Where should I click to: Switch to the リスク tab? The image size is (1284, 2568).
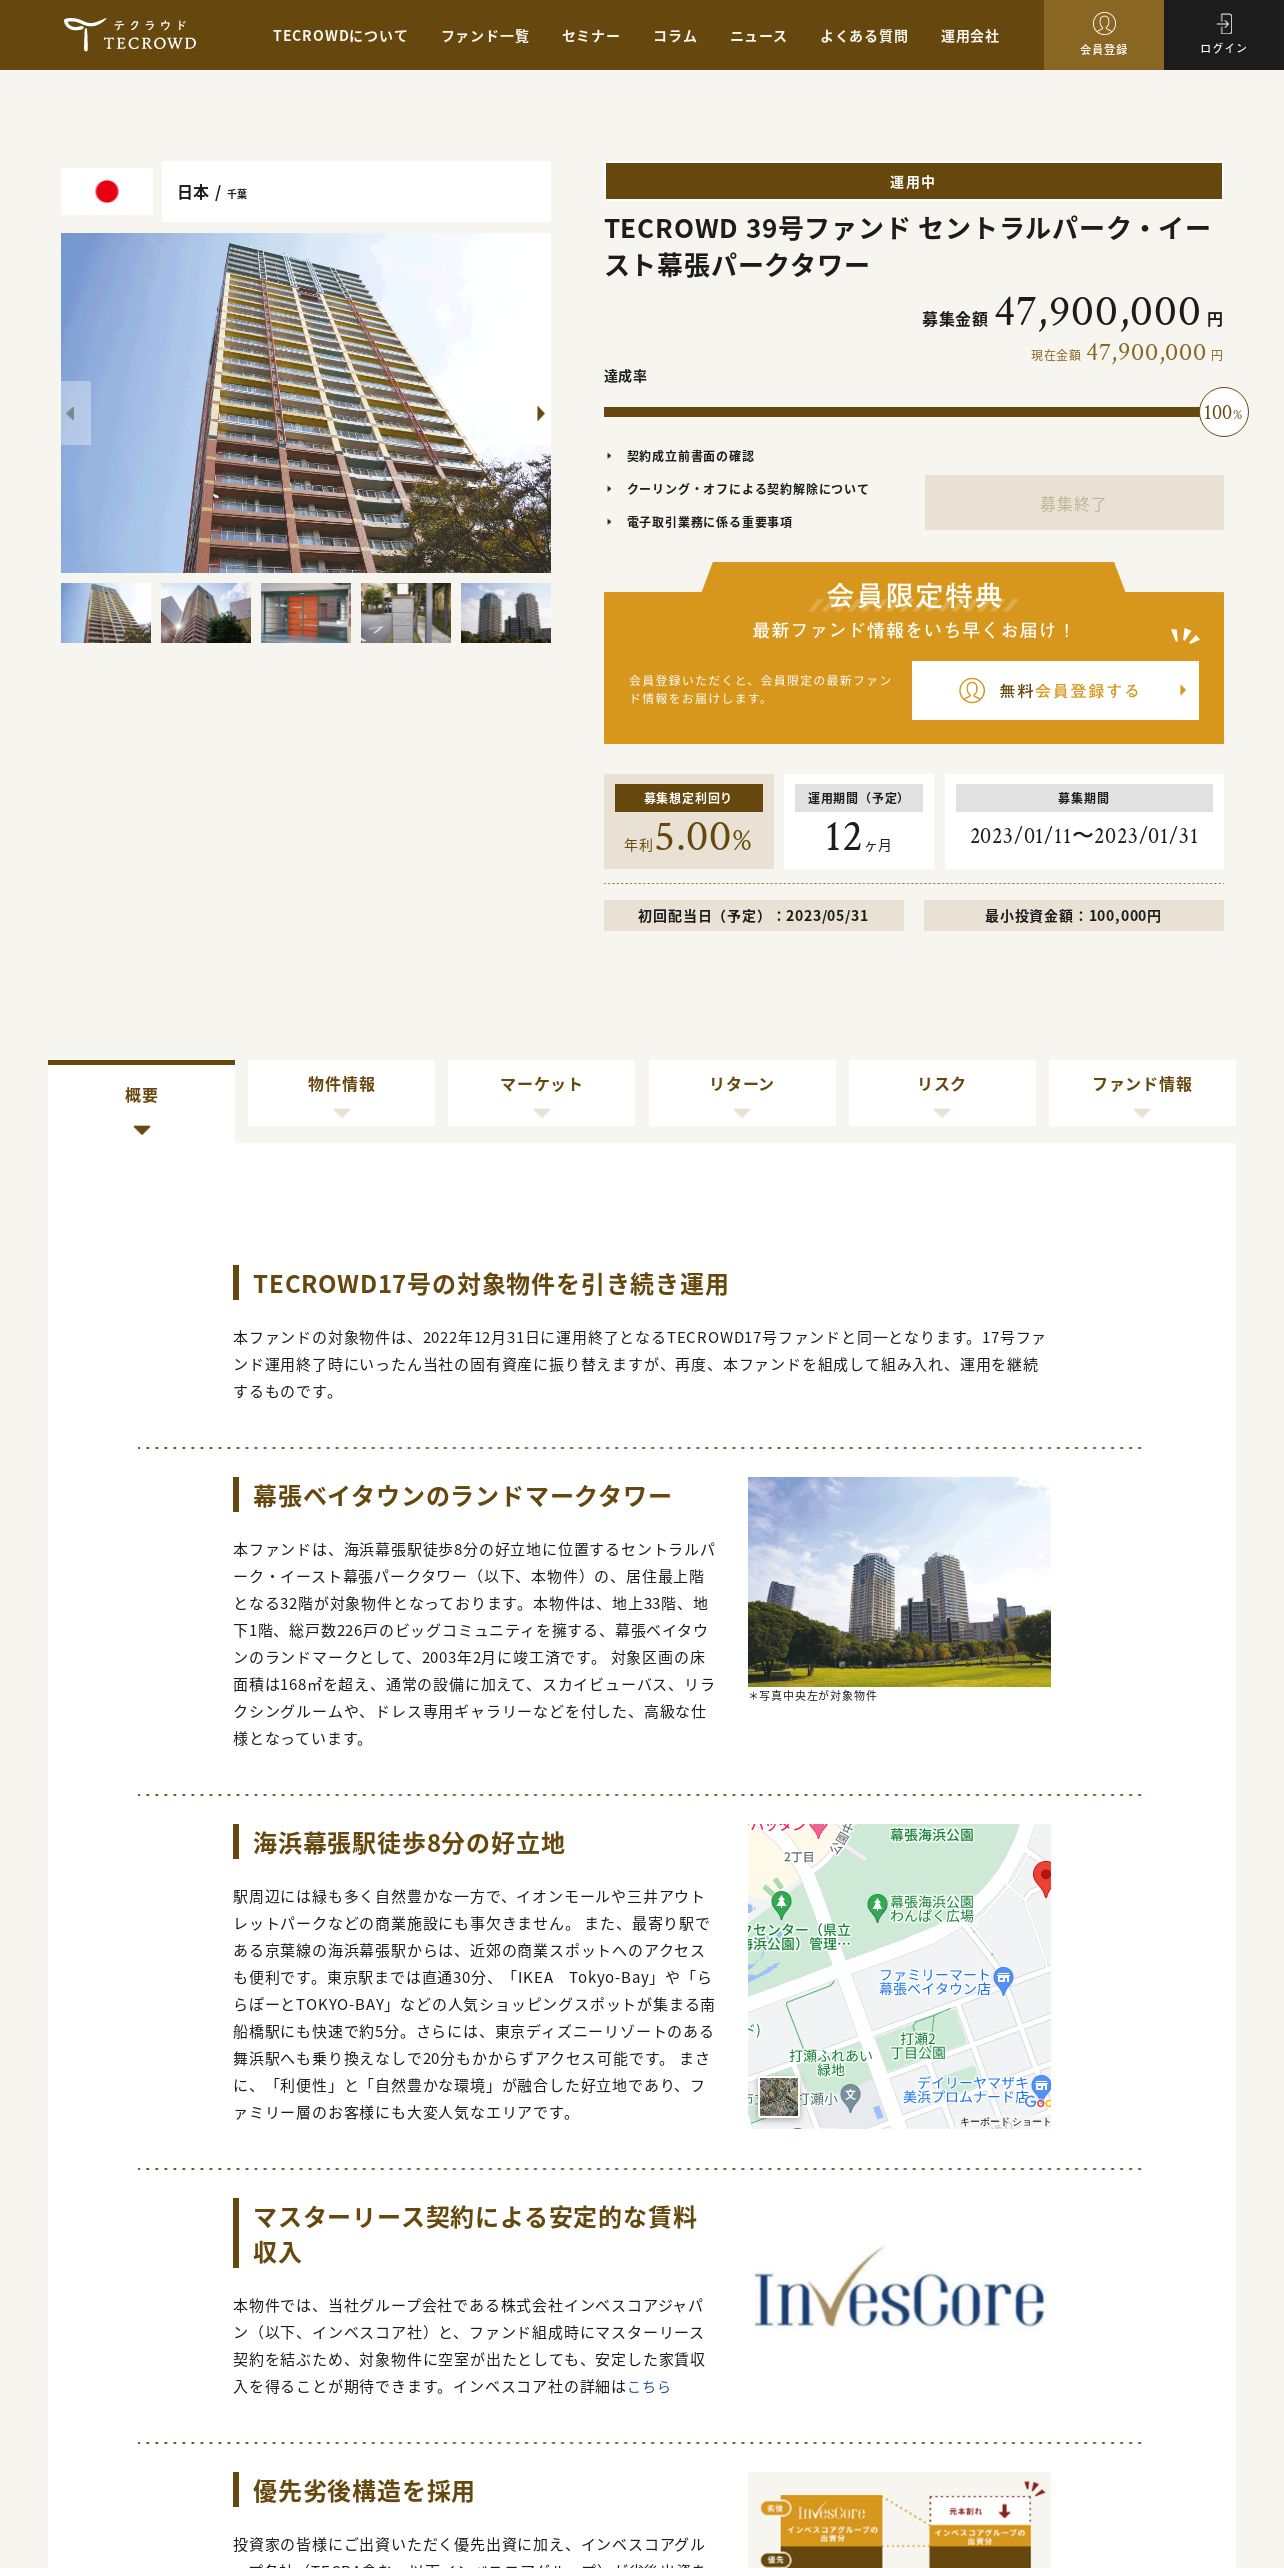pyautogui.click(x=942, y=1093)
